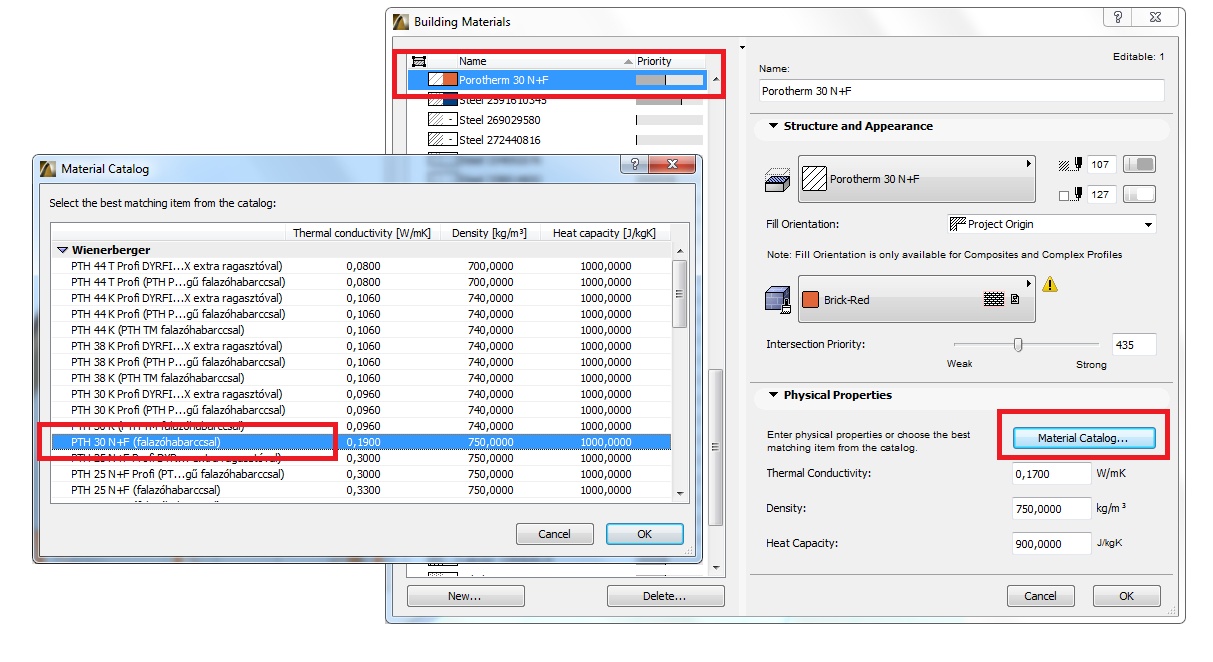Image resolution: width=1213 pixels, height=662 pixels.
Task: Open the Fill Orientation Project Origin dropdown
Action: [x=1051, y=224]
